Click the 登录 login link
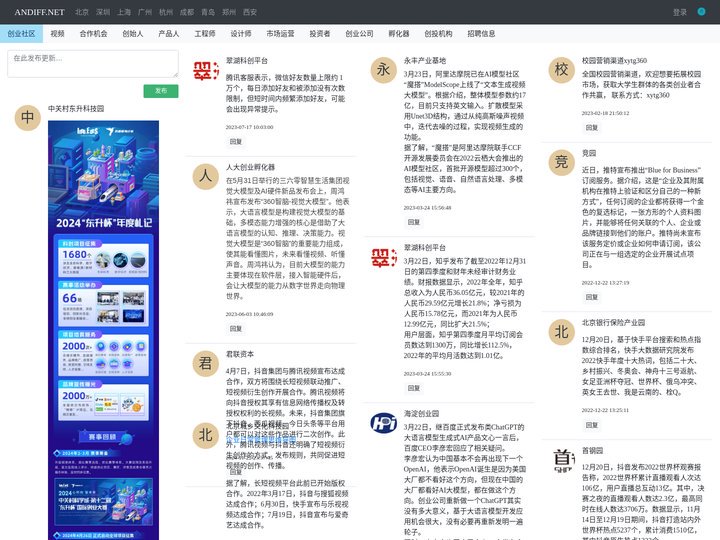Screen dimensions: 720x540 click(680, 12)
